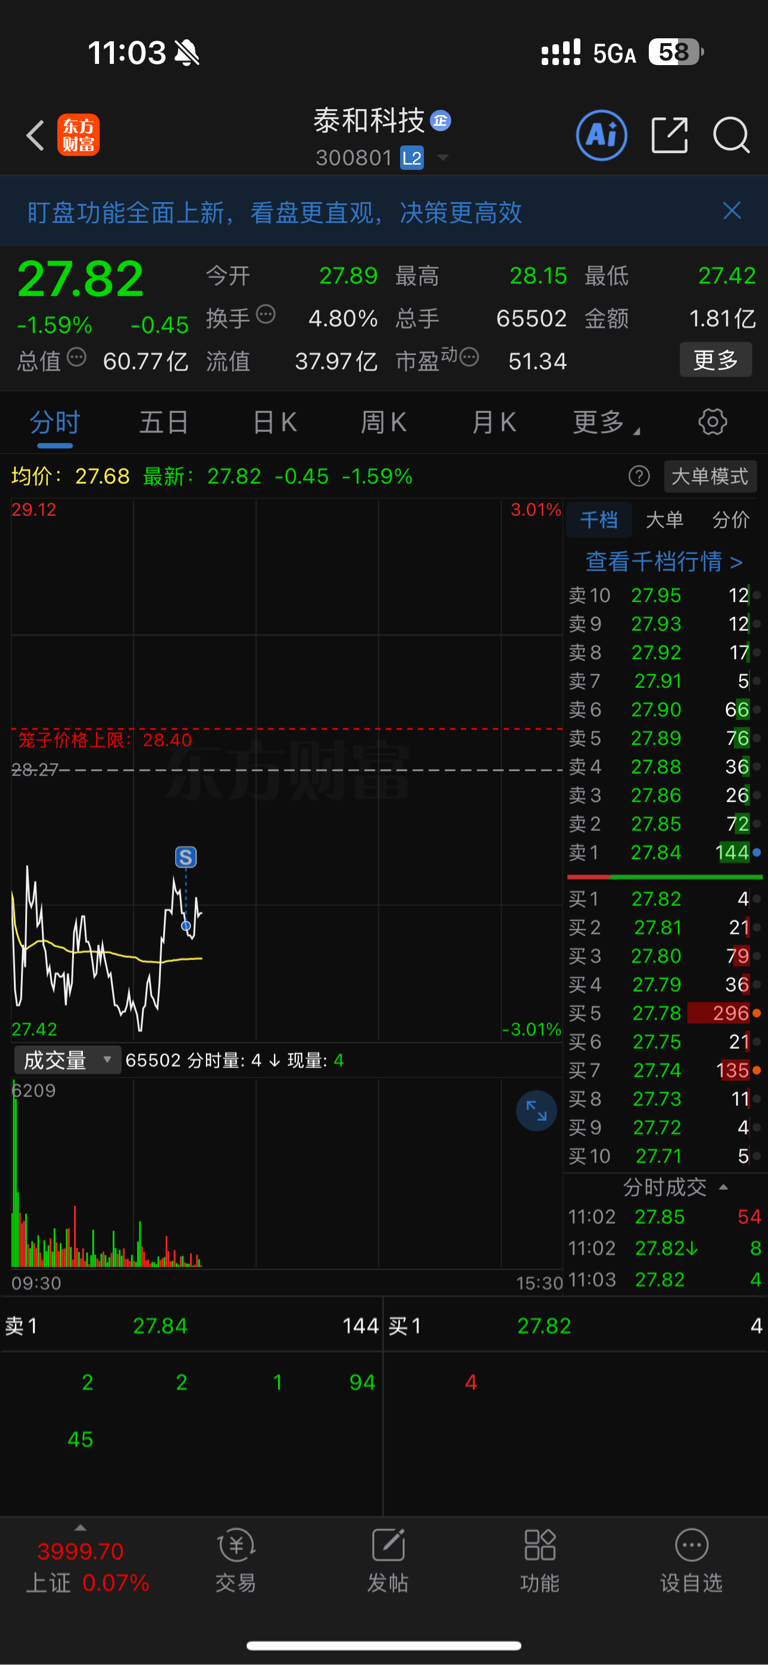Image resolution: width=768 pixels, height=1665 pixels.
Task: Tap the 11:03 27.82 trade record
Action: coord(664,1280)
